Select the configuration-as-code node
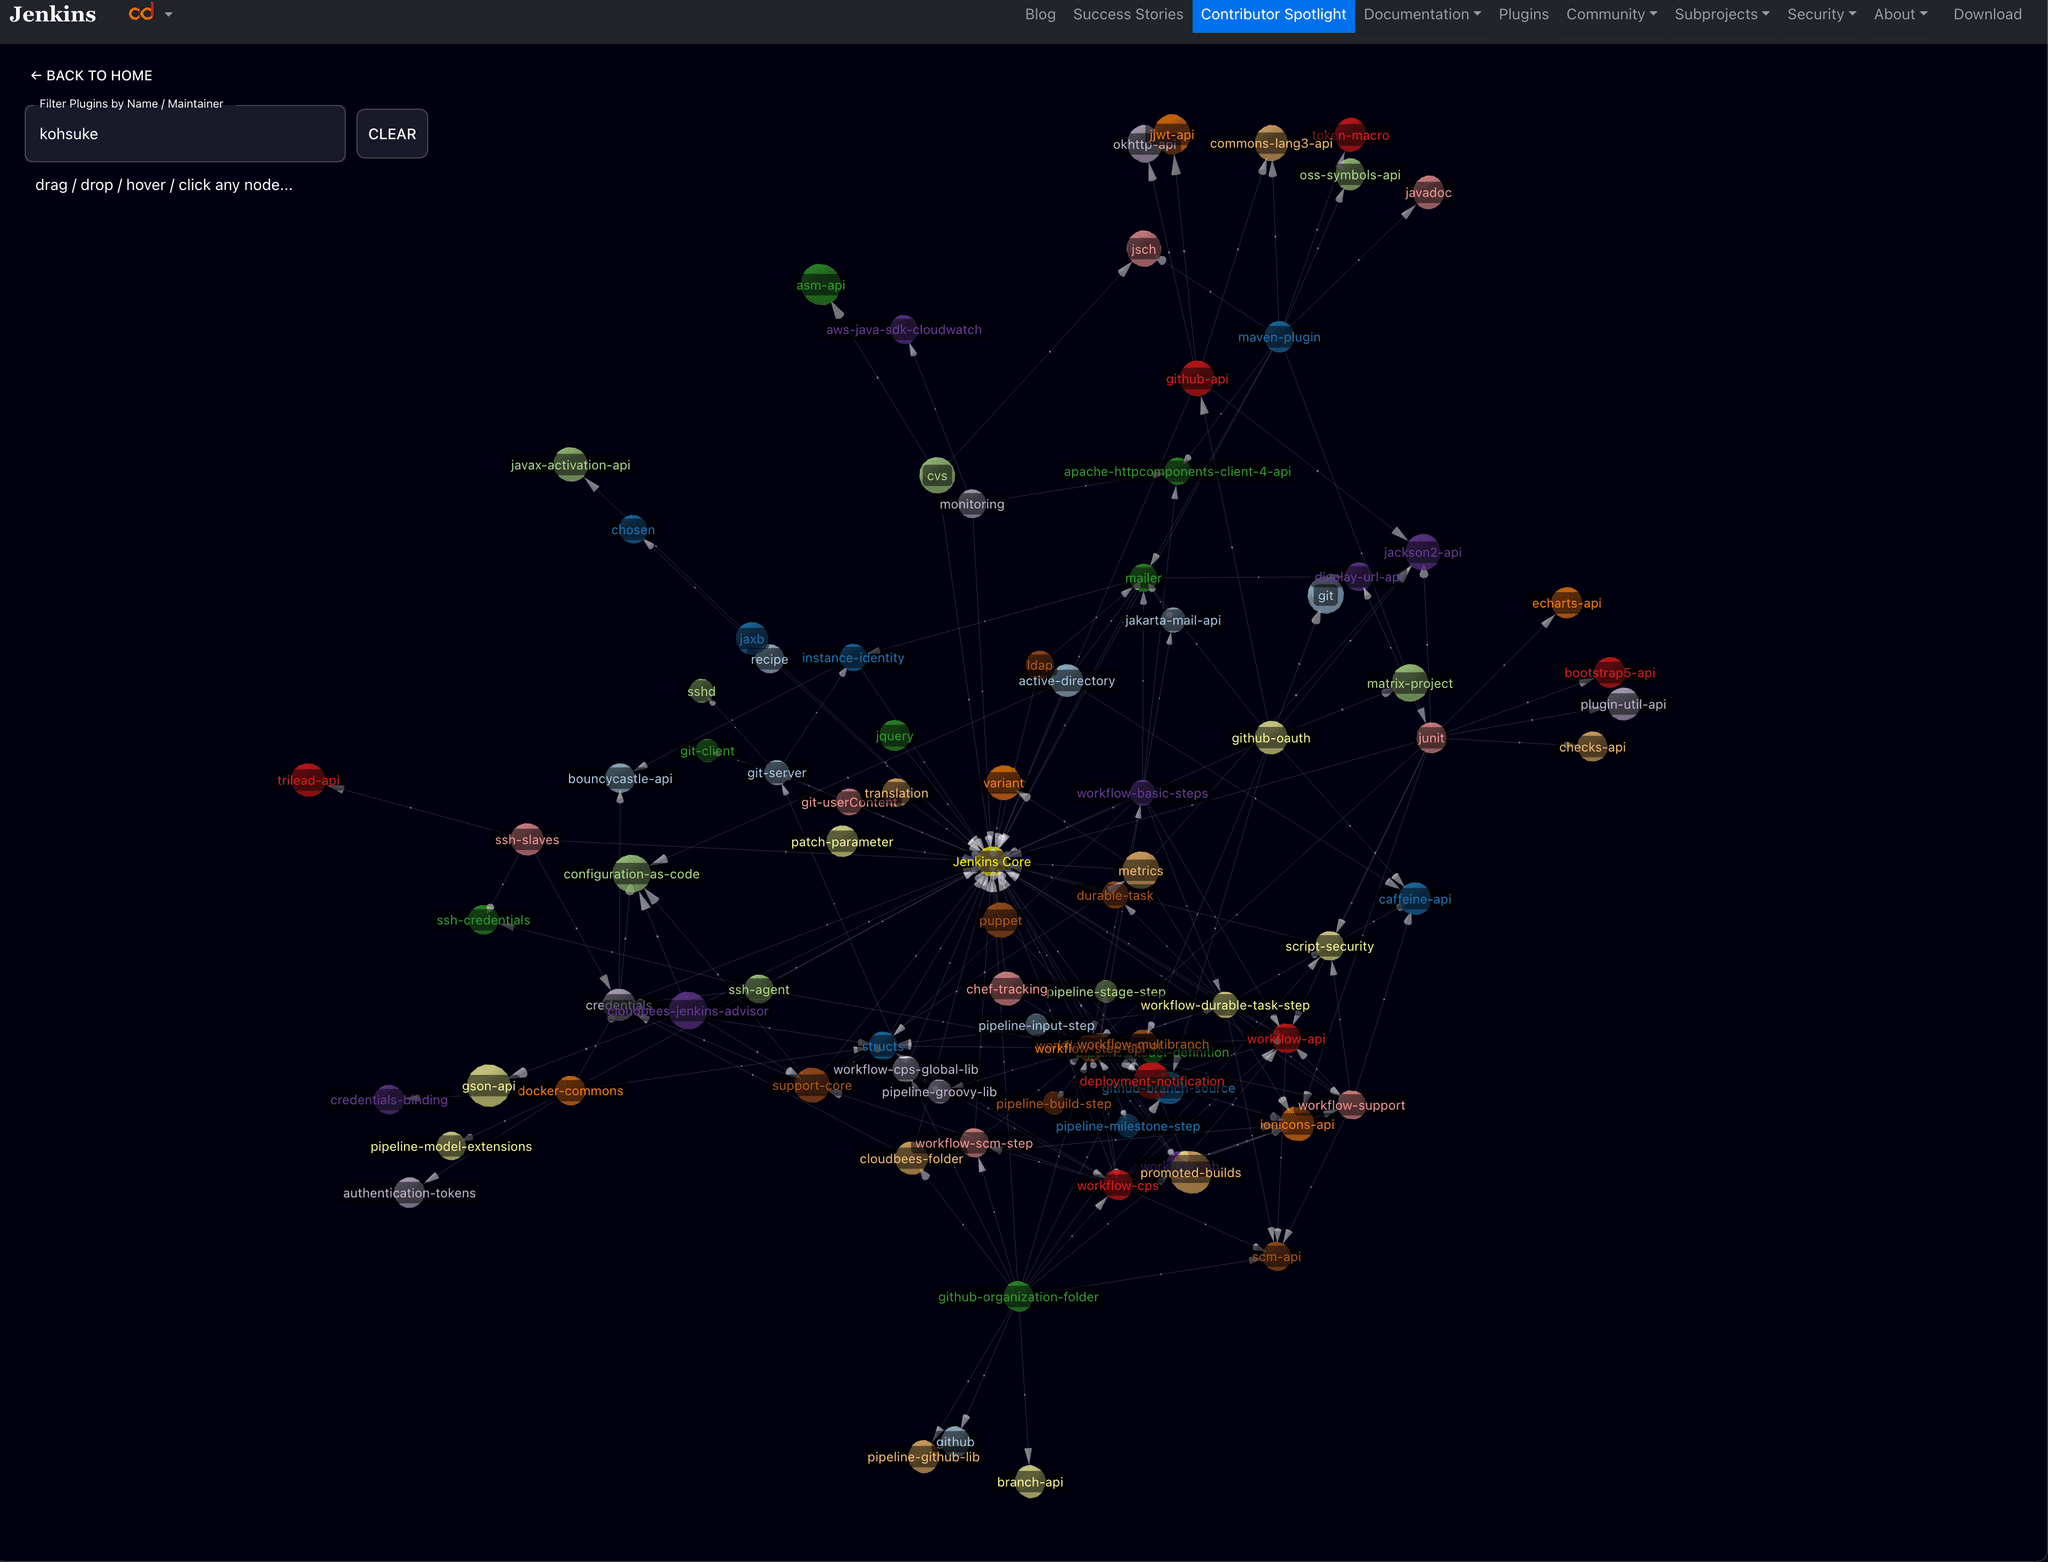 [631, 874]
